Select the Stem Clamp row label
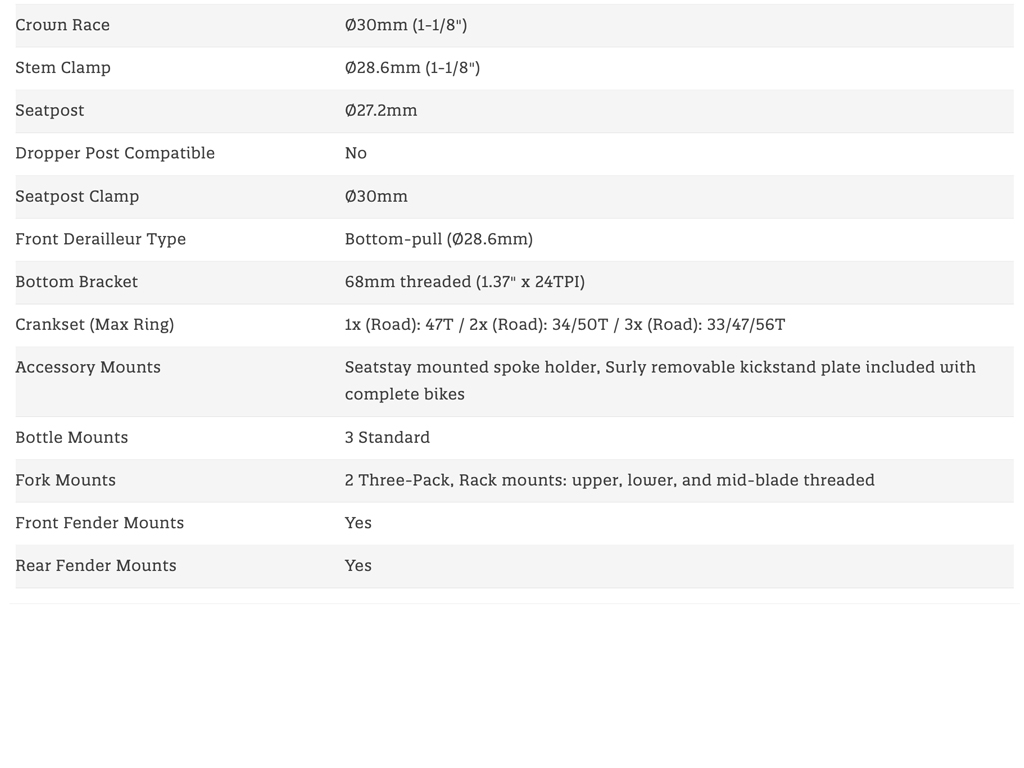This screenshot has width=1024, height=768. (x=63, y=68)
